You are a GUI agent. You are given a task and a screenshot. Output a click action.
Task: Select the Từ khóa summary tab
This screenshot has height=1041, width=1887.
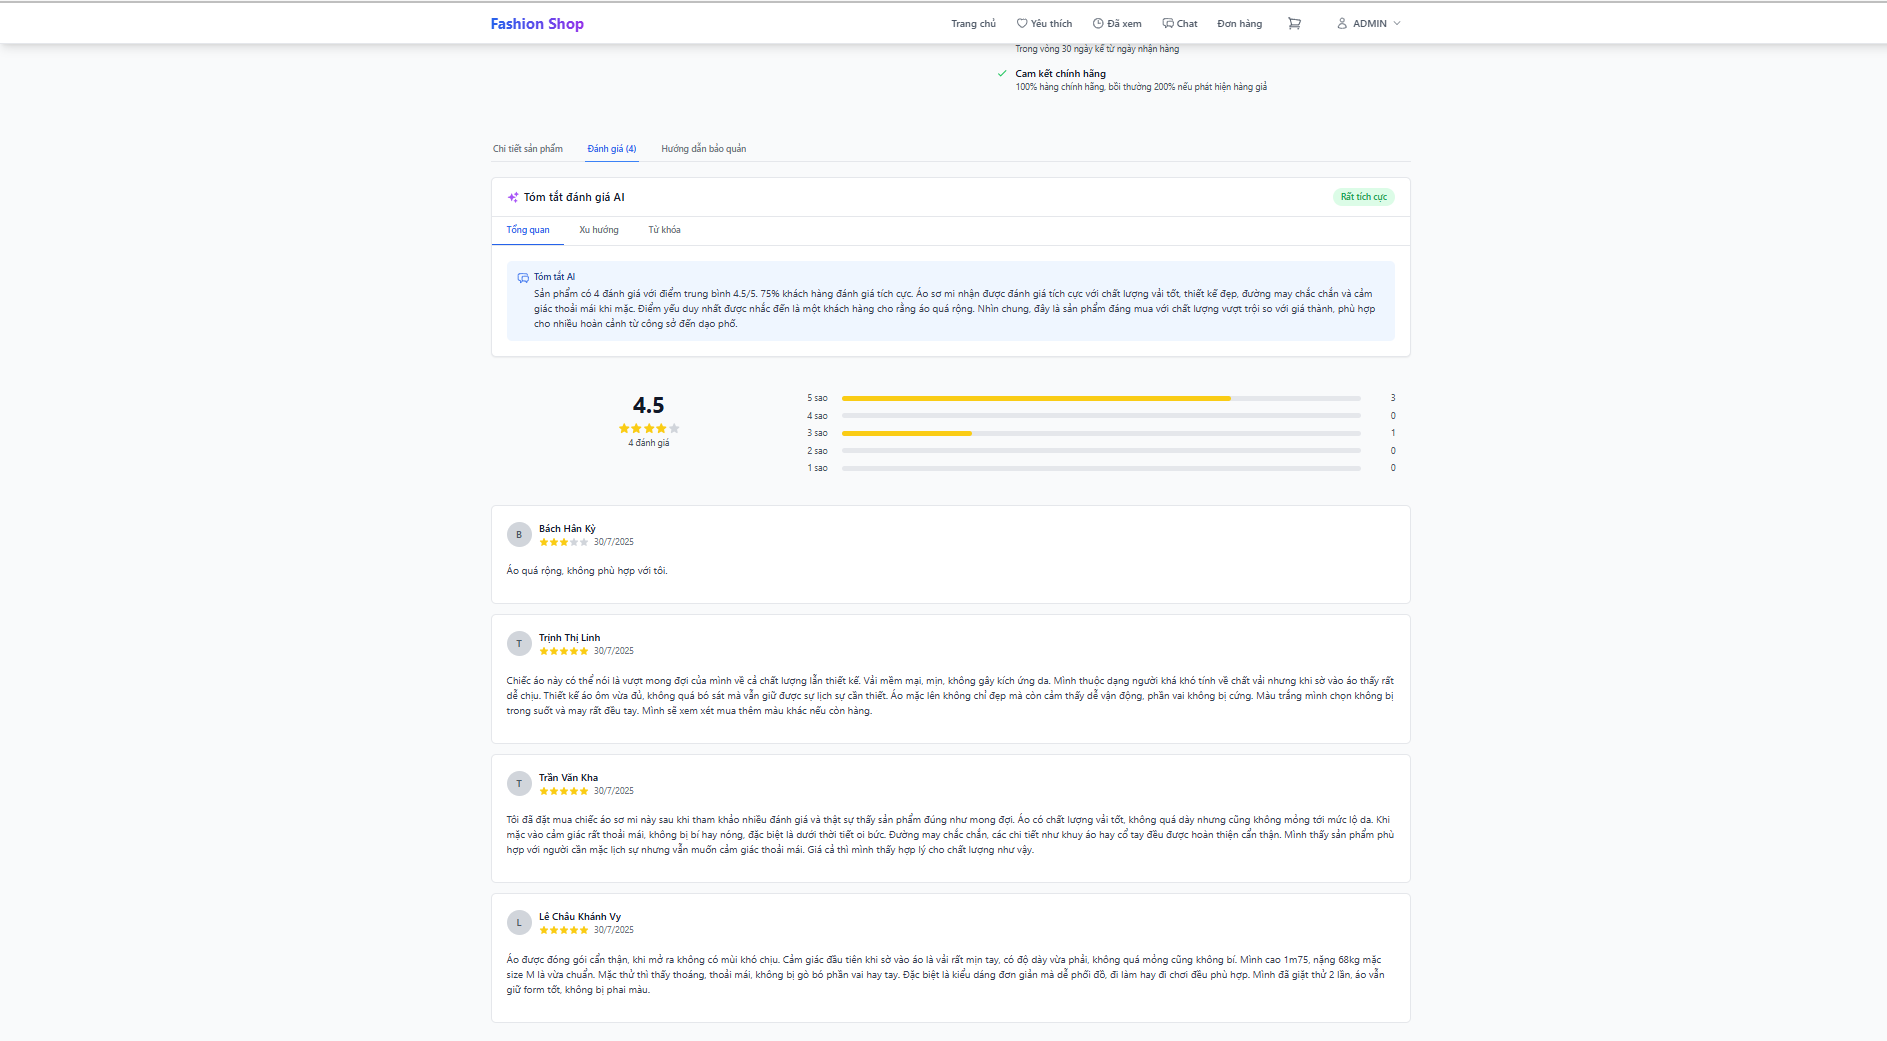664,230
